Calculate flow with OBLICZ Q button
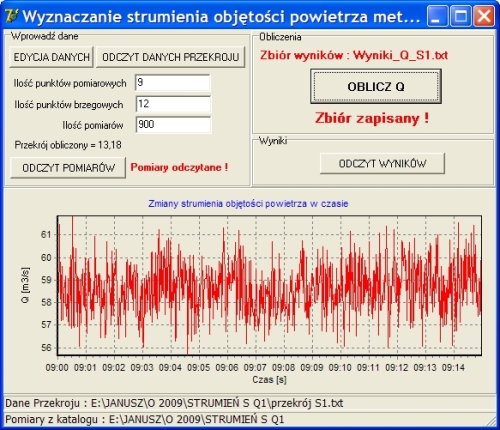Viewport: 500px width, 430px height. [x=376, y=87]
